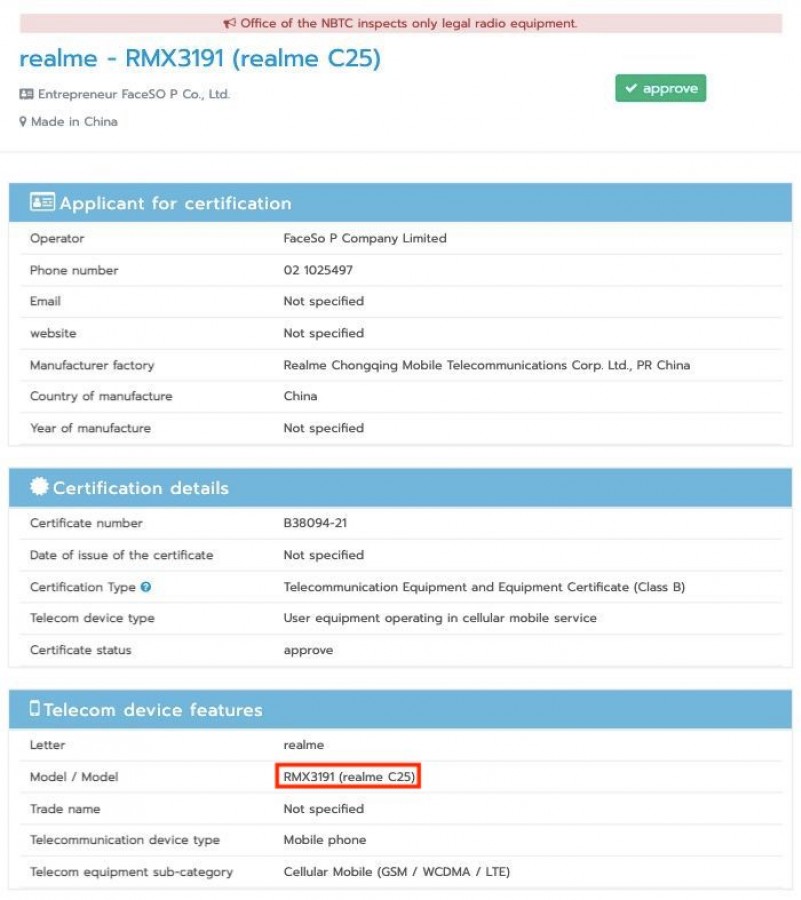Click the phone number 02 1025497
The height and width of the screenshot is (900, 801).
(x=318, y=270)
